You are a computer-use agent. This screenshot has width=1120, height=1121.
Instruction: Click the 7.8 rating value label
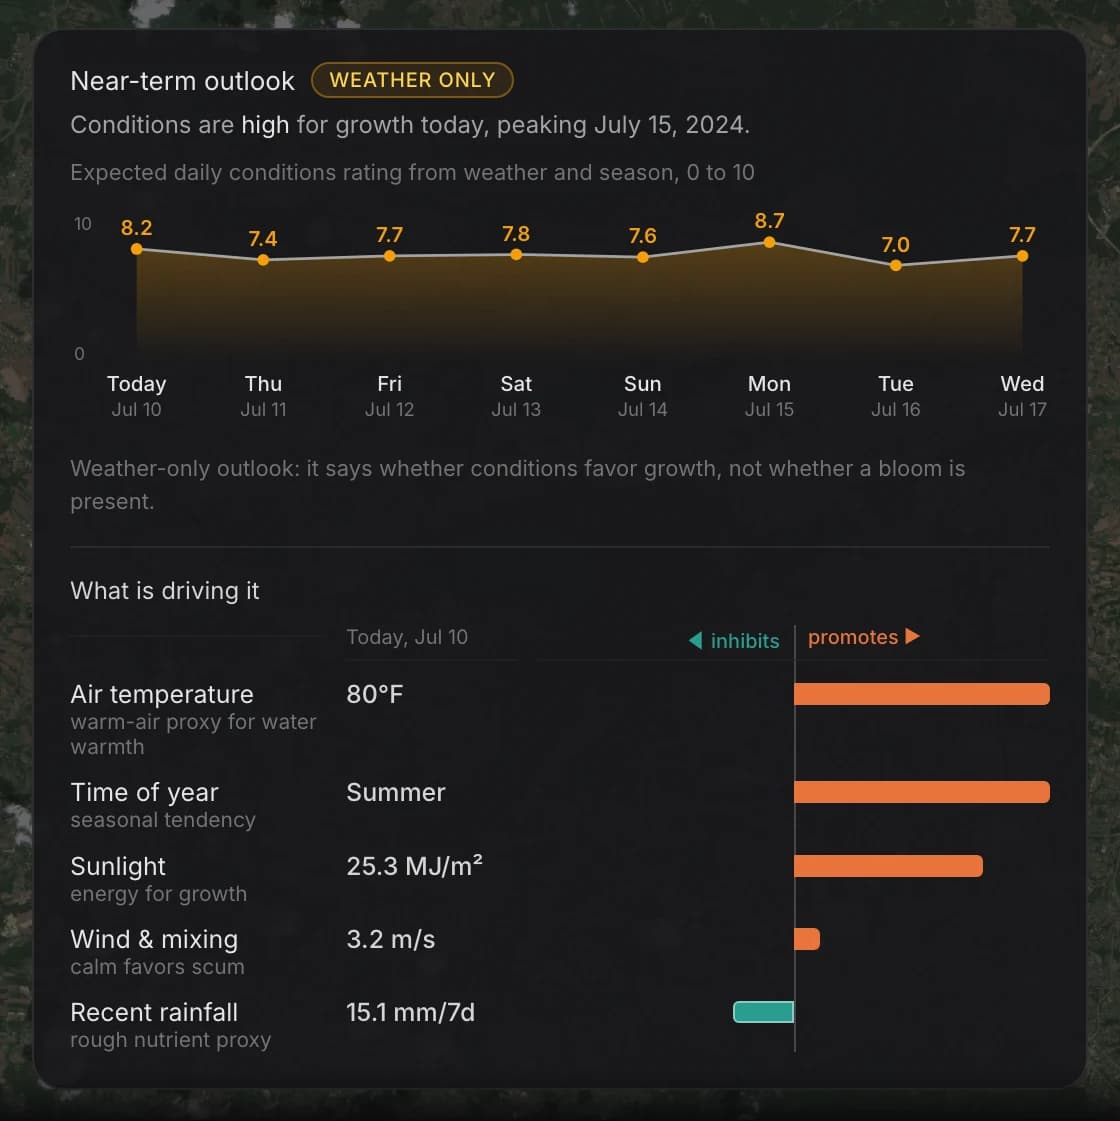[516, 234]
